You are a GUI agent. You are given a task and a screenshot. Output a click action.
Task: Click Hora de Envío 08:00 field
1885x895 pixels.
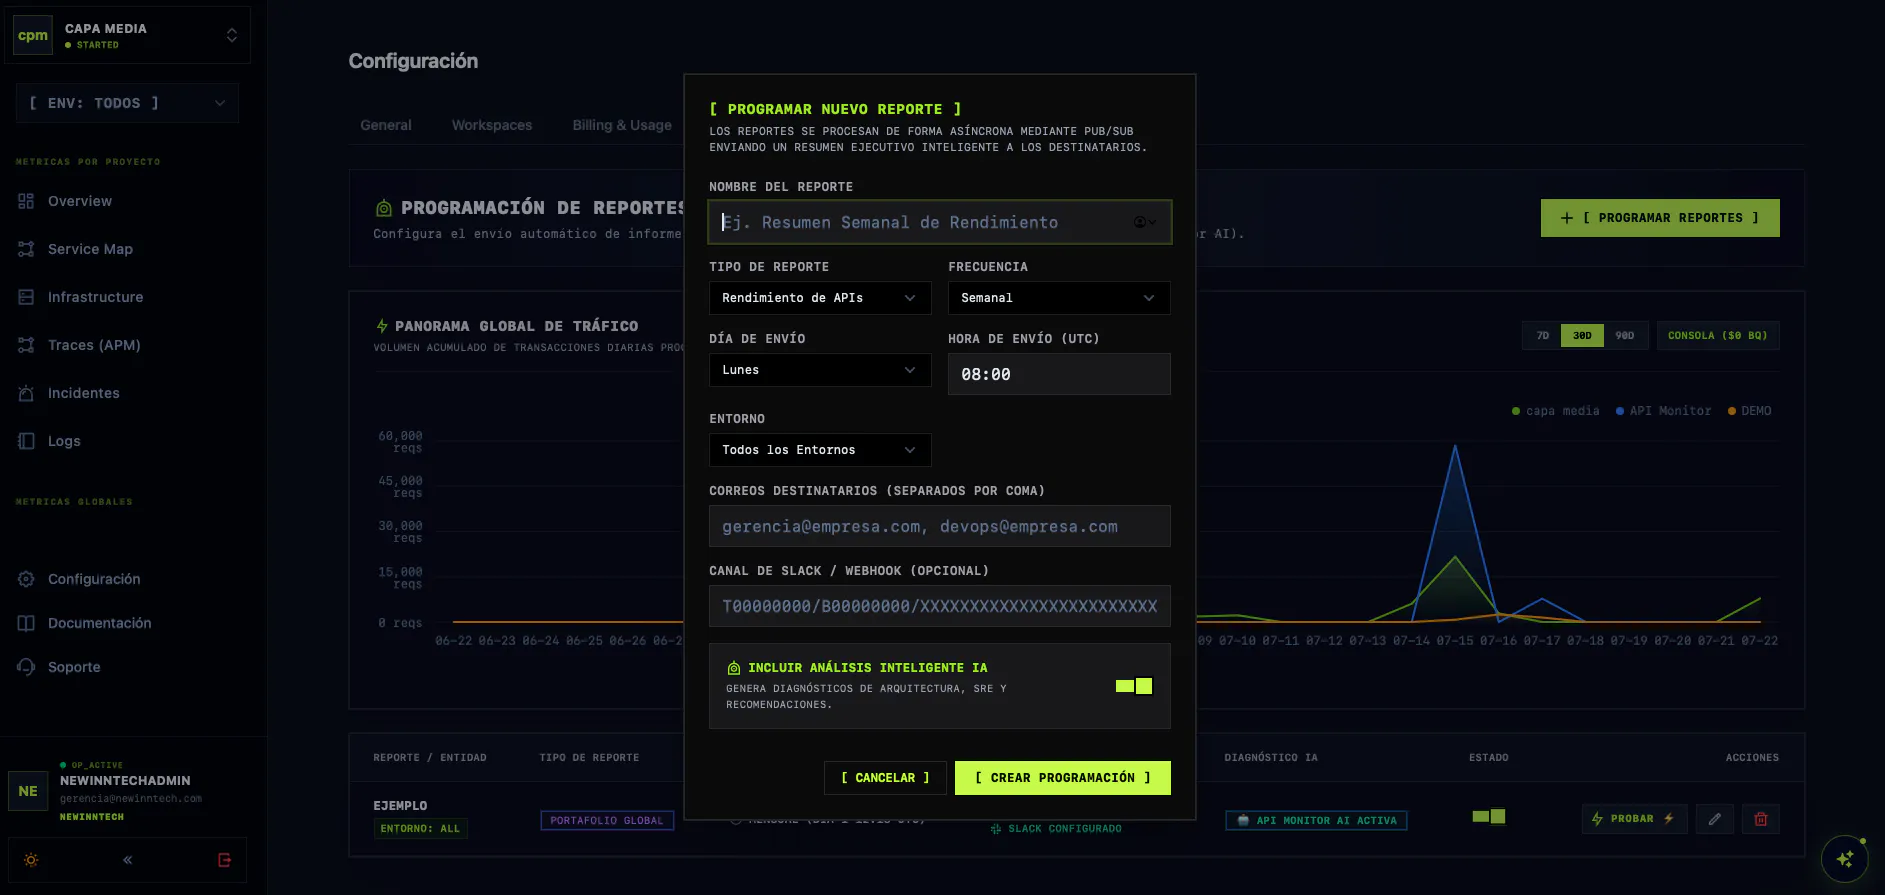pos(1059,374)
